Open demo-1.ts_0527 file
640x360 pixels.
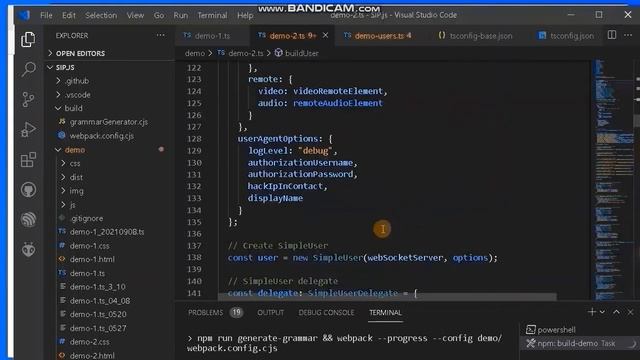(x=98, y=328)
